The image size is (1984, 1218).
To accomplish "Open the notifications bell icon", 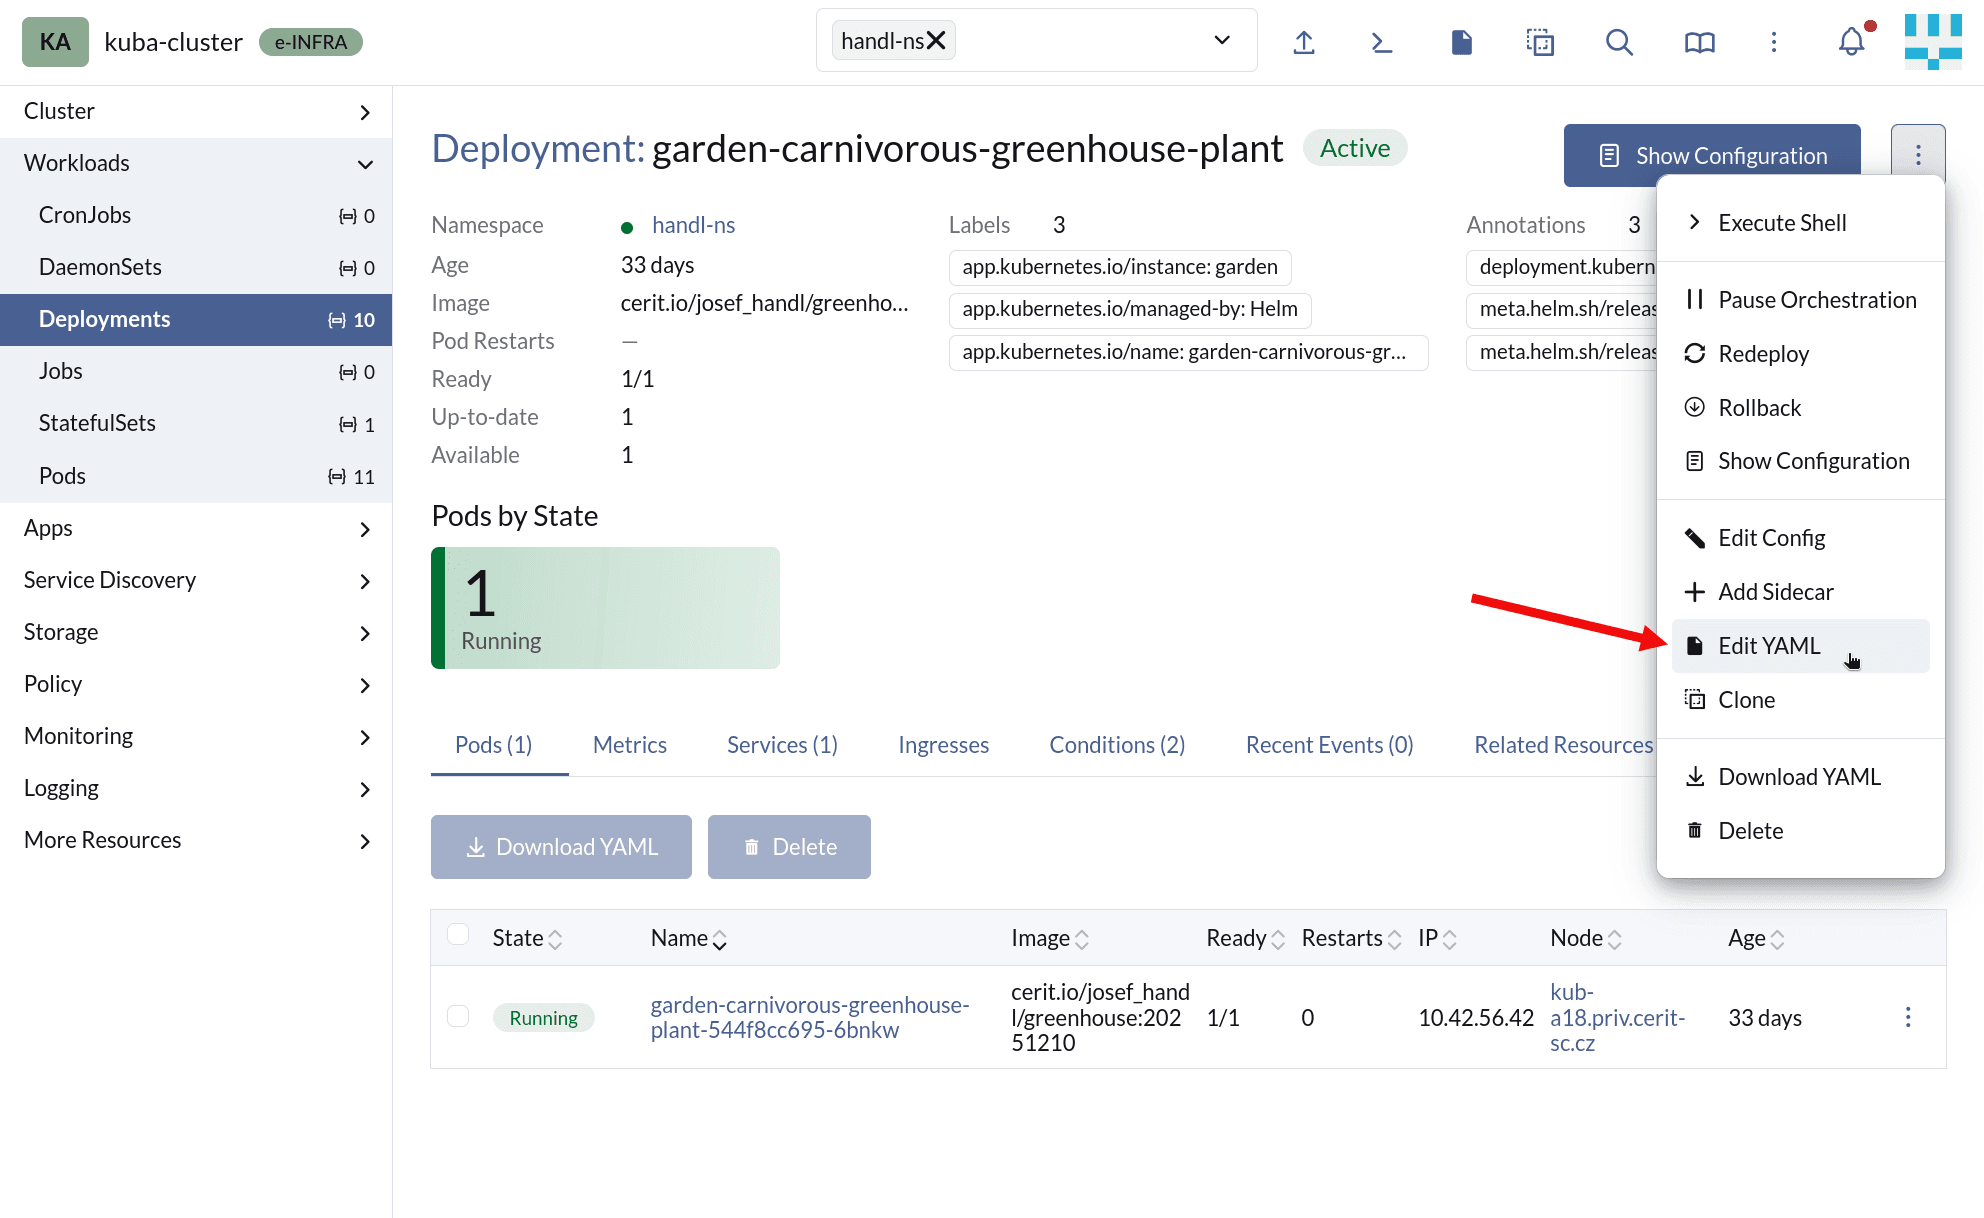I will coord(1851,42).
